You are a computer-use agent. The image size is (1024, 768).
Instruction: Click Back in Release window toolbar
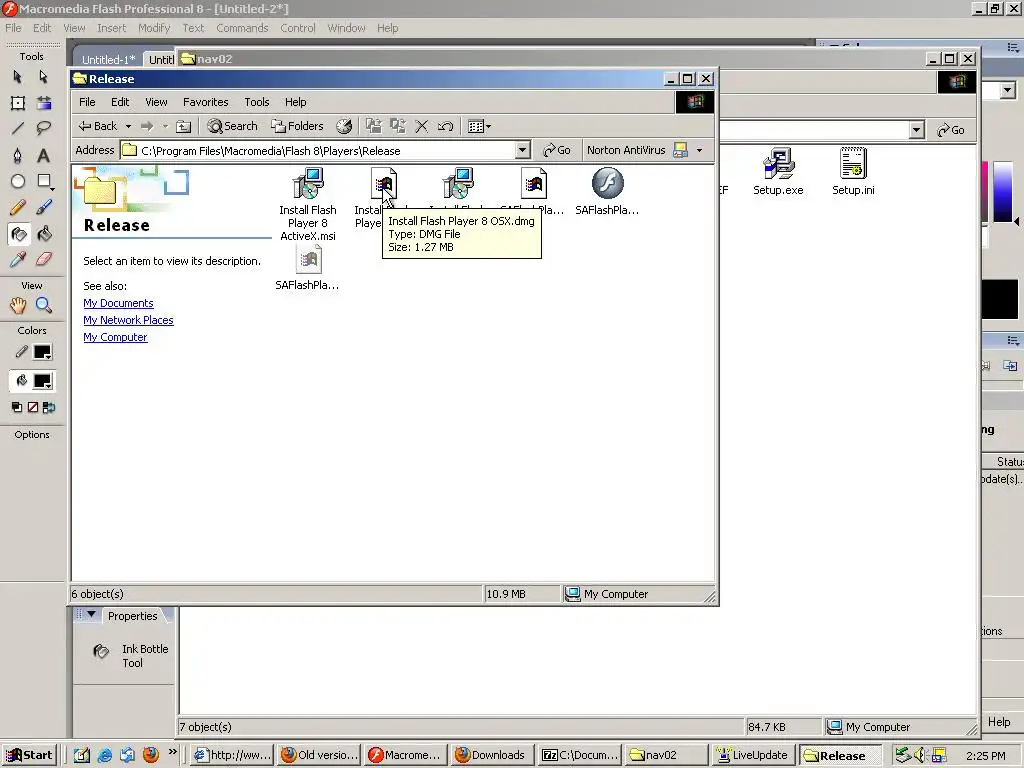(x=97, y=126)
